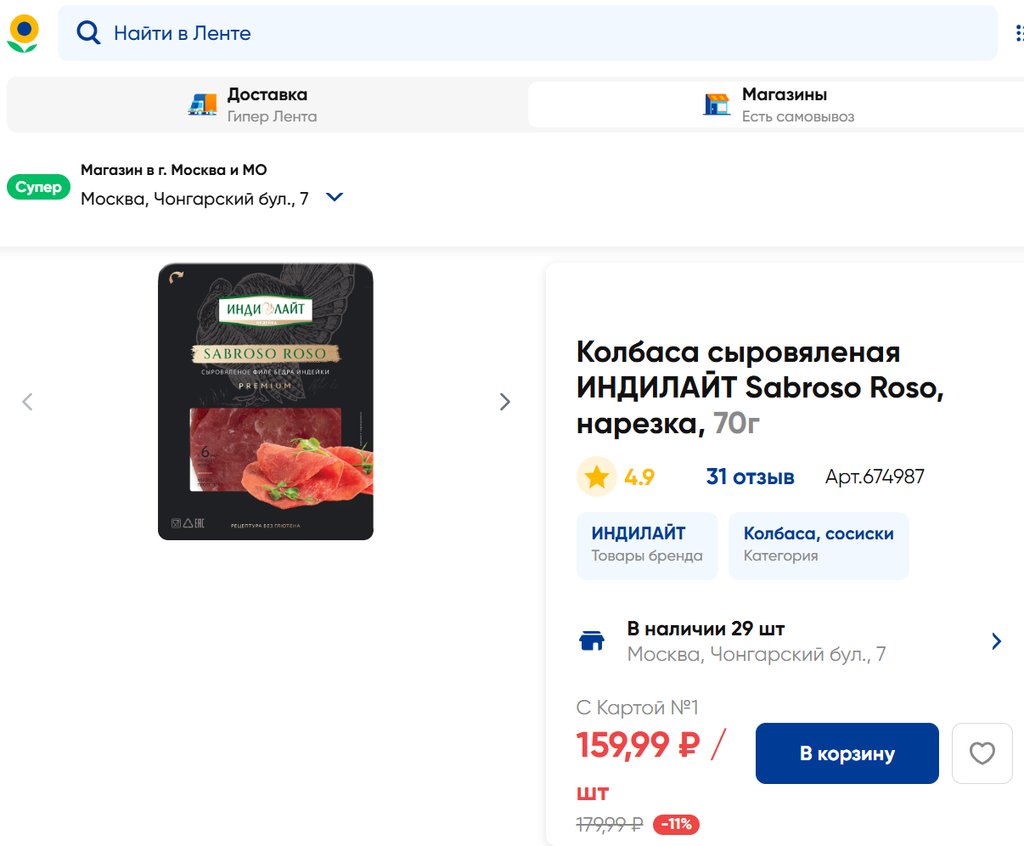Add product to favorites with heart icon

coord(982,753)
